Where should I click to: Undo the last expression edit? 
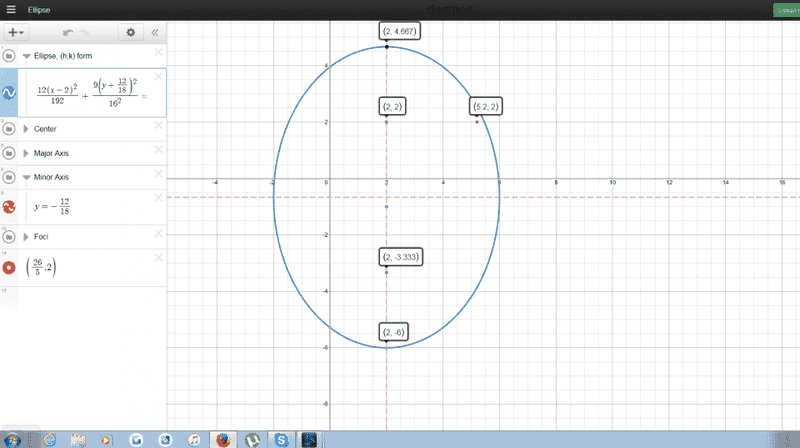(68, 32)
